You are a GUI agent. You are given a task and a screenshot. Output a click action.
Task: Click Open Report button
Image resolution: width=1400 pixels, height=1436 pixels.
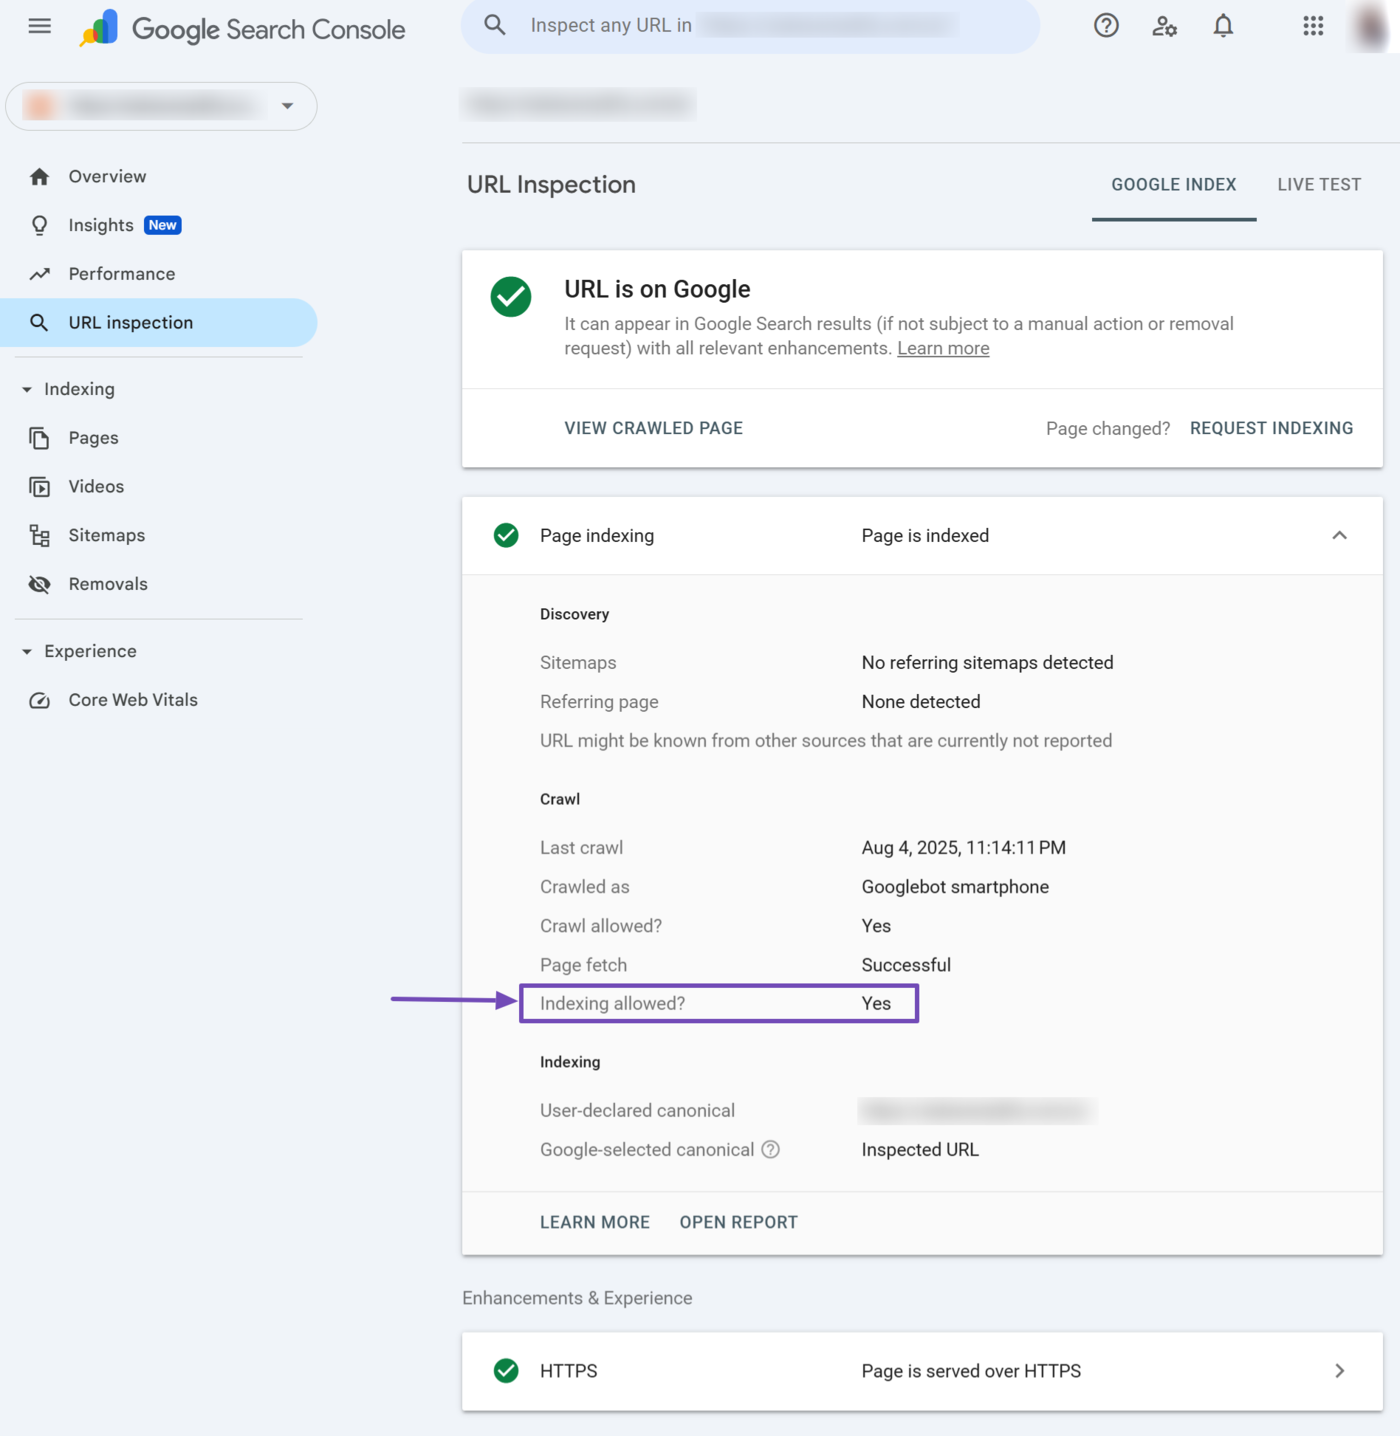click(x=739, y=1222)
